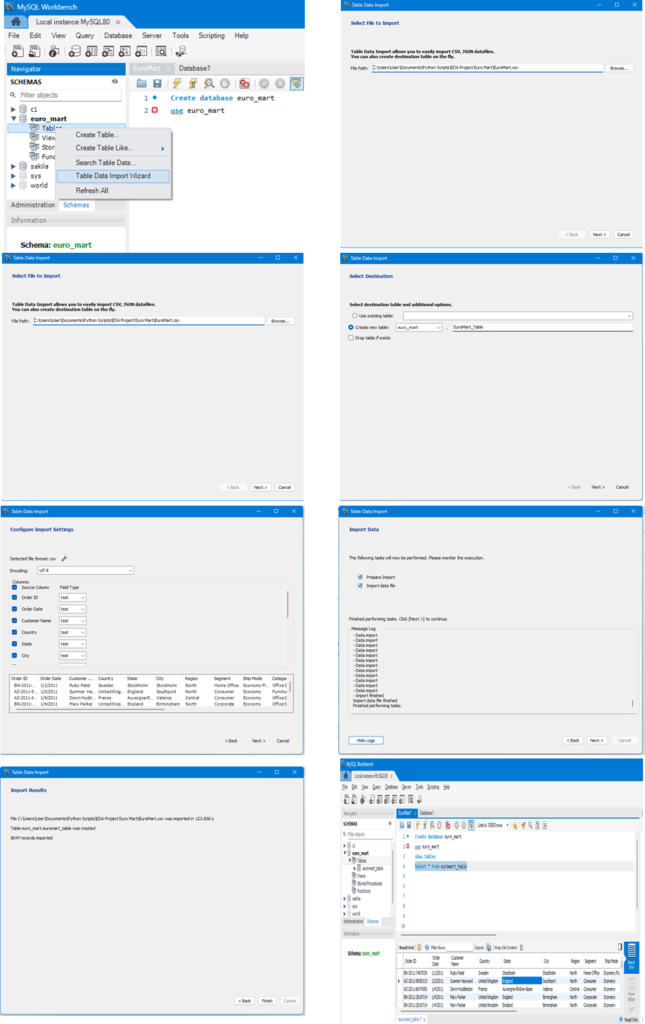Create new table icon, window with context menu
This screenshot has width=645, height=1024.
(x=91, y=51)
